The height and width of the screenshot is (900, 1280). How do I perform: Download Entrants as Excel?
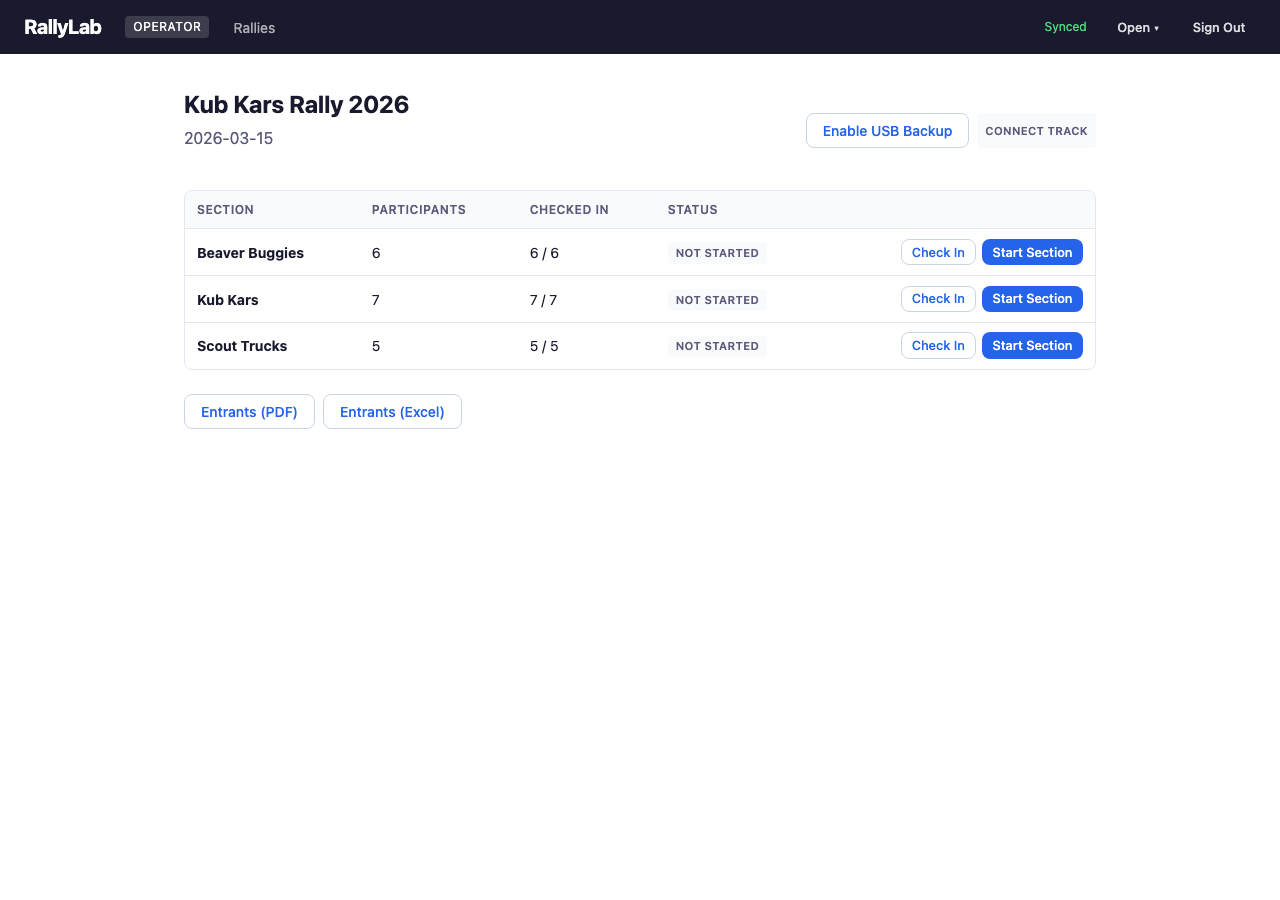(392, 412)
